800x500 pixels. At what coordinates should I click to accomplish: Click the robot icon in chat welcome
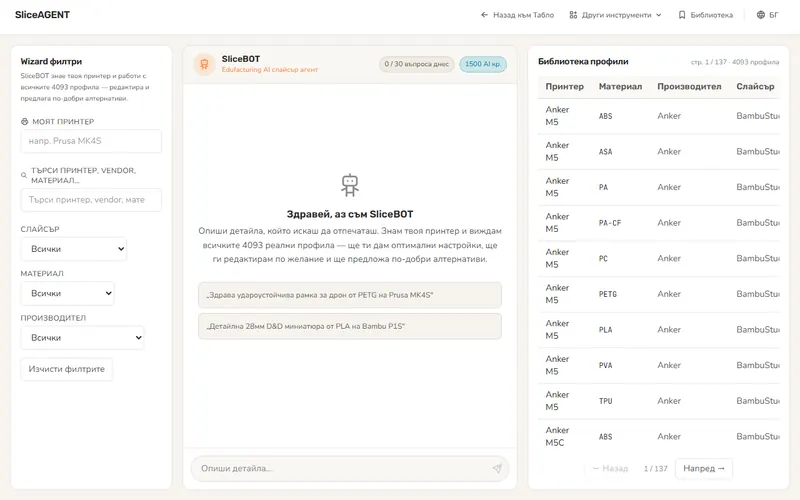point(350,185)
